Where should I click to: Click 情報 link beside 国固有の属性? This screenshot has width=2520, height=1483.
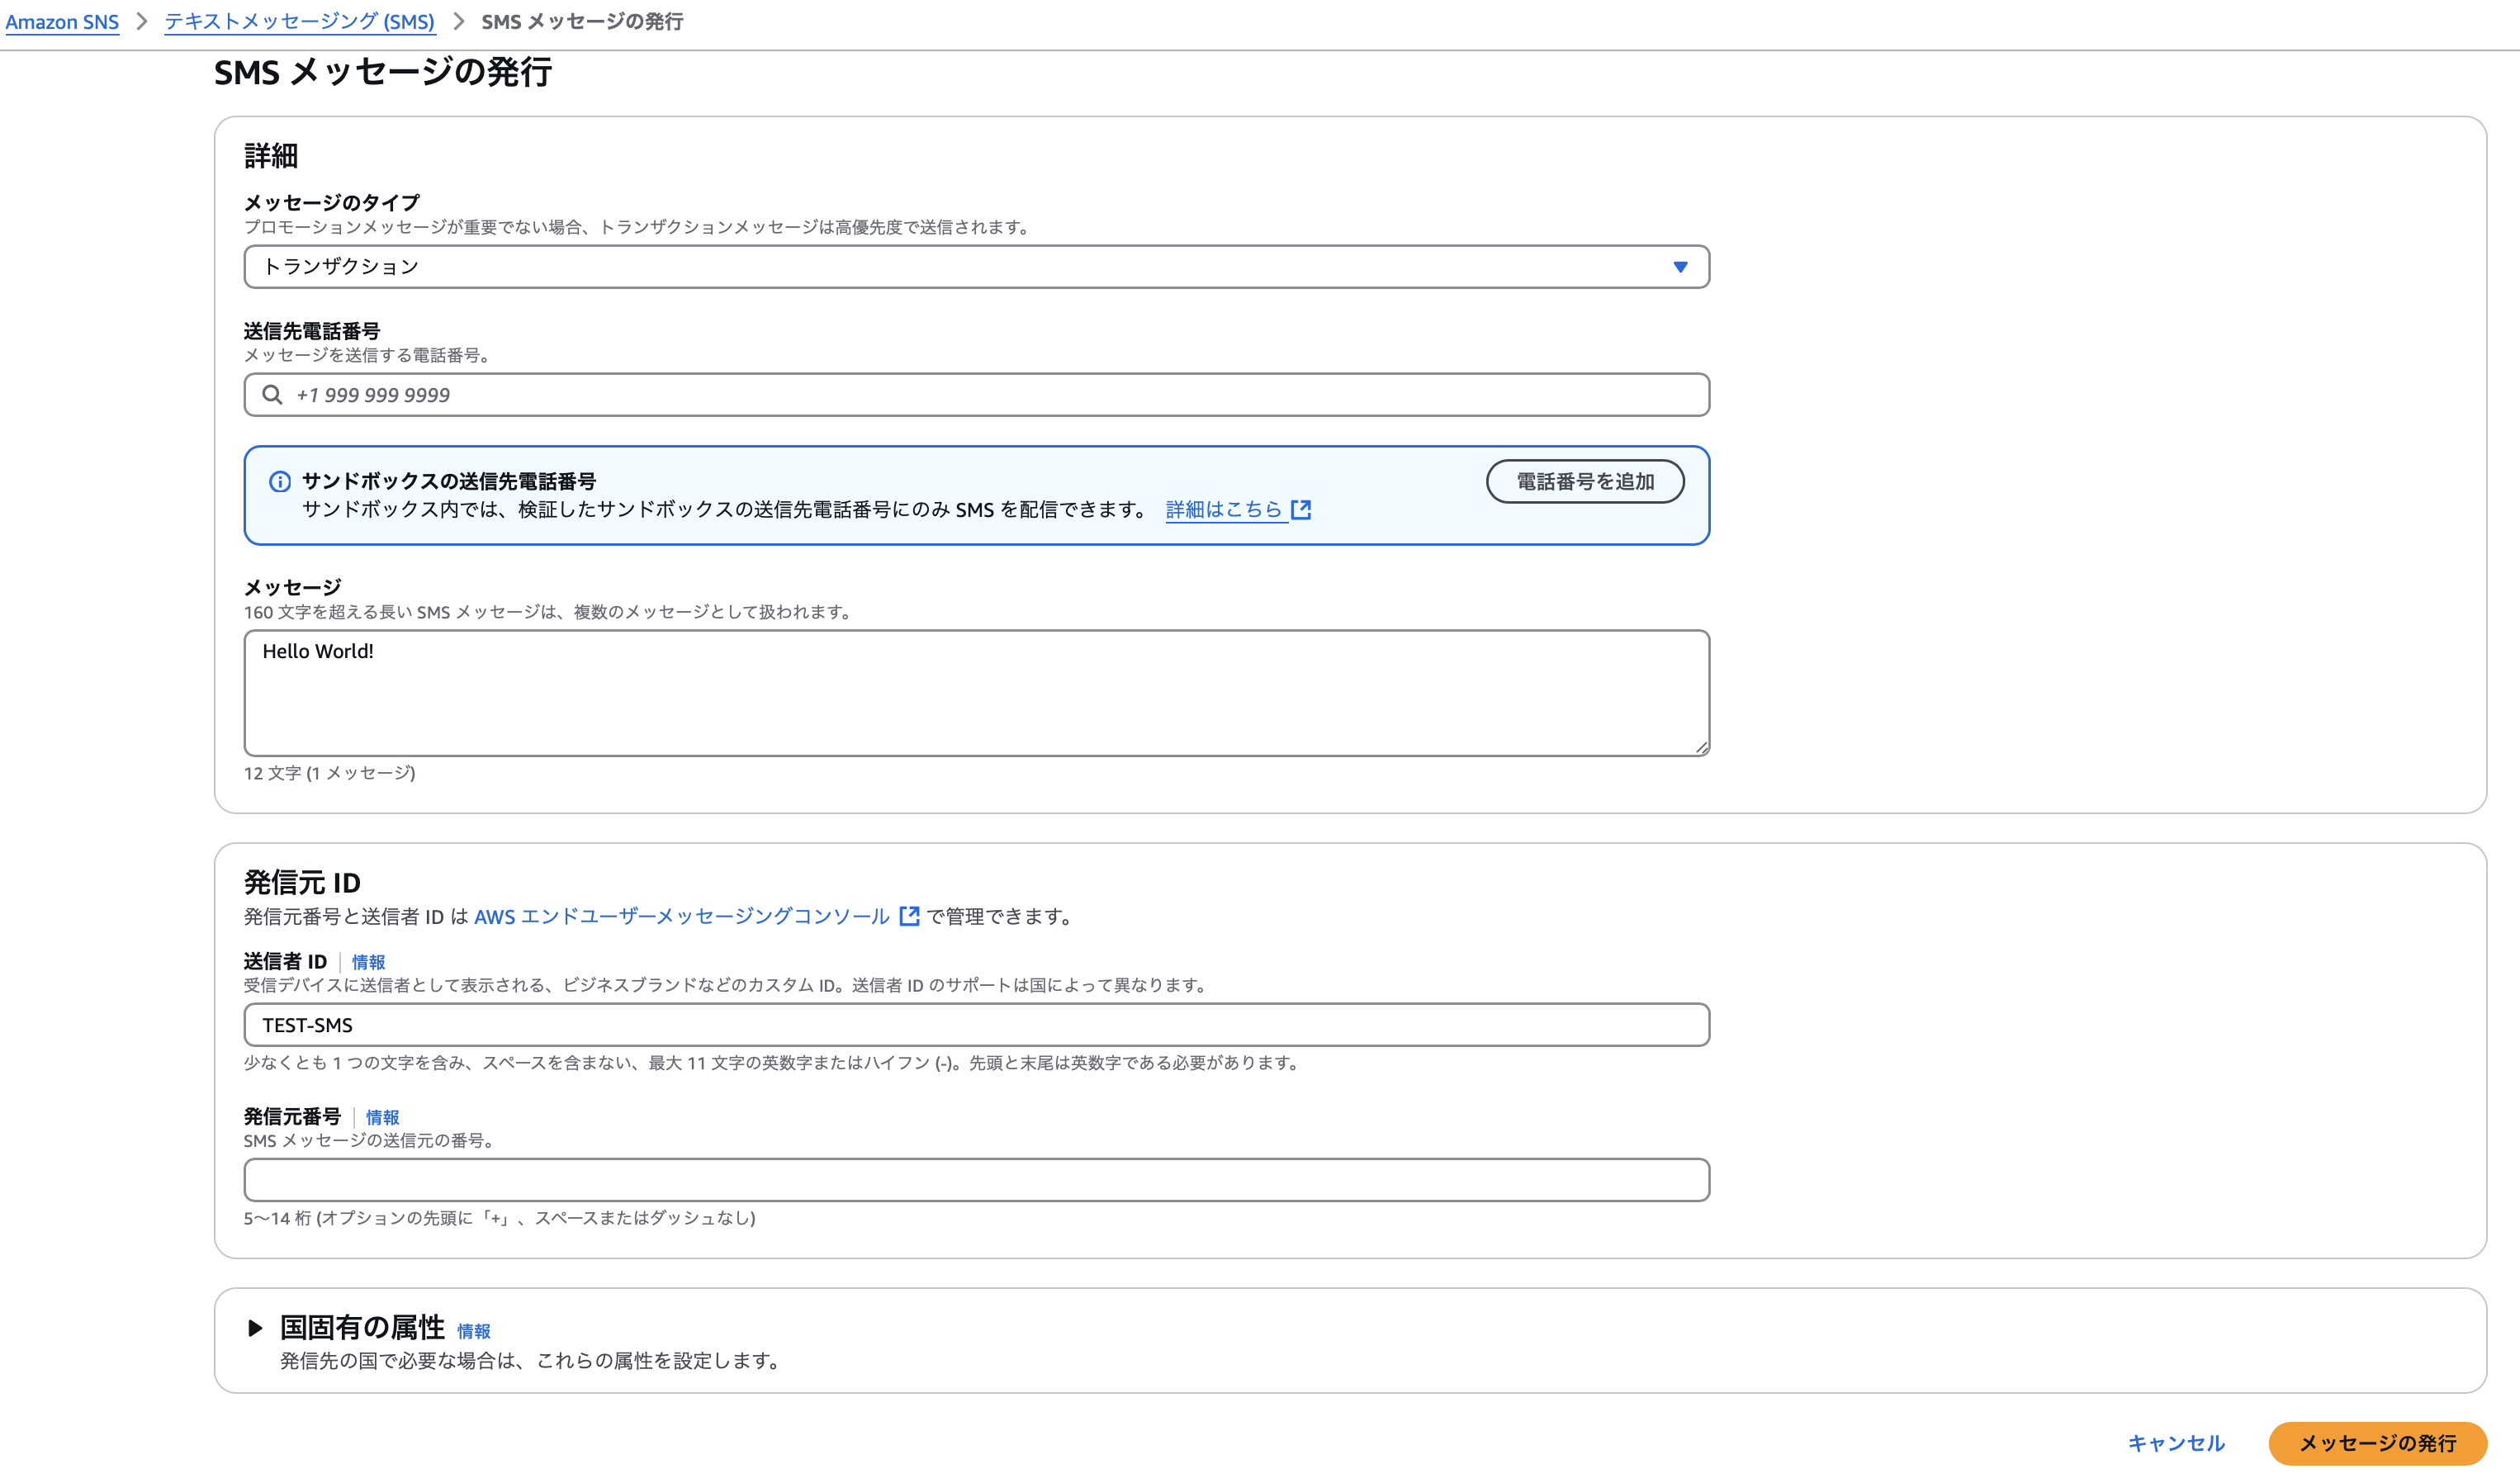click(473, 1331)
